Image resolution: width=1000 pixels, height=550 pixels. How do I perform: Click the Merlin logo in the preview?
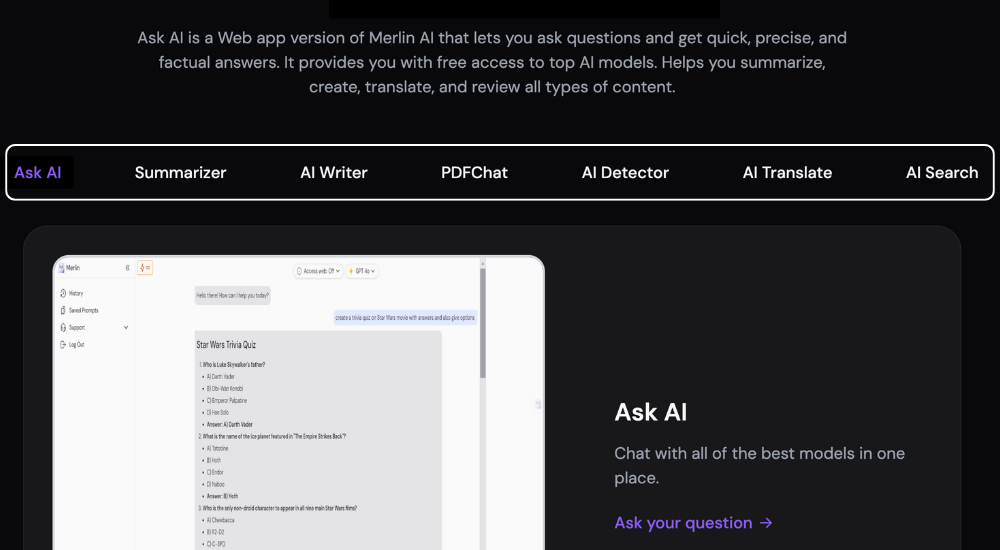[x=62, y=269]
